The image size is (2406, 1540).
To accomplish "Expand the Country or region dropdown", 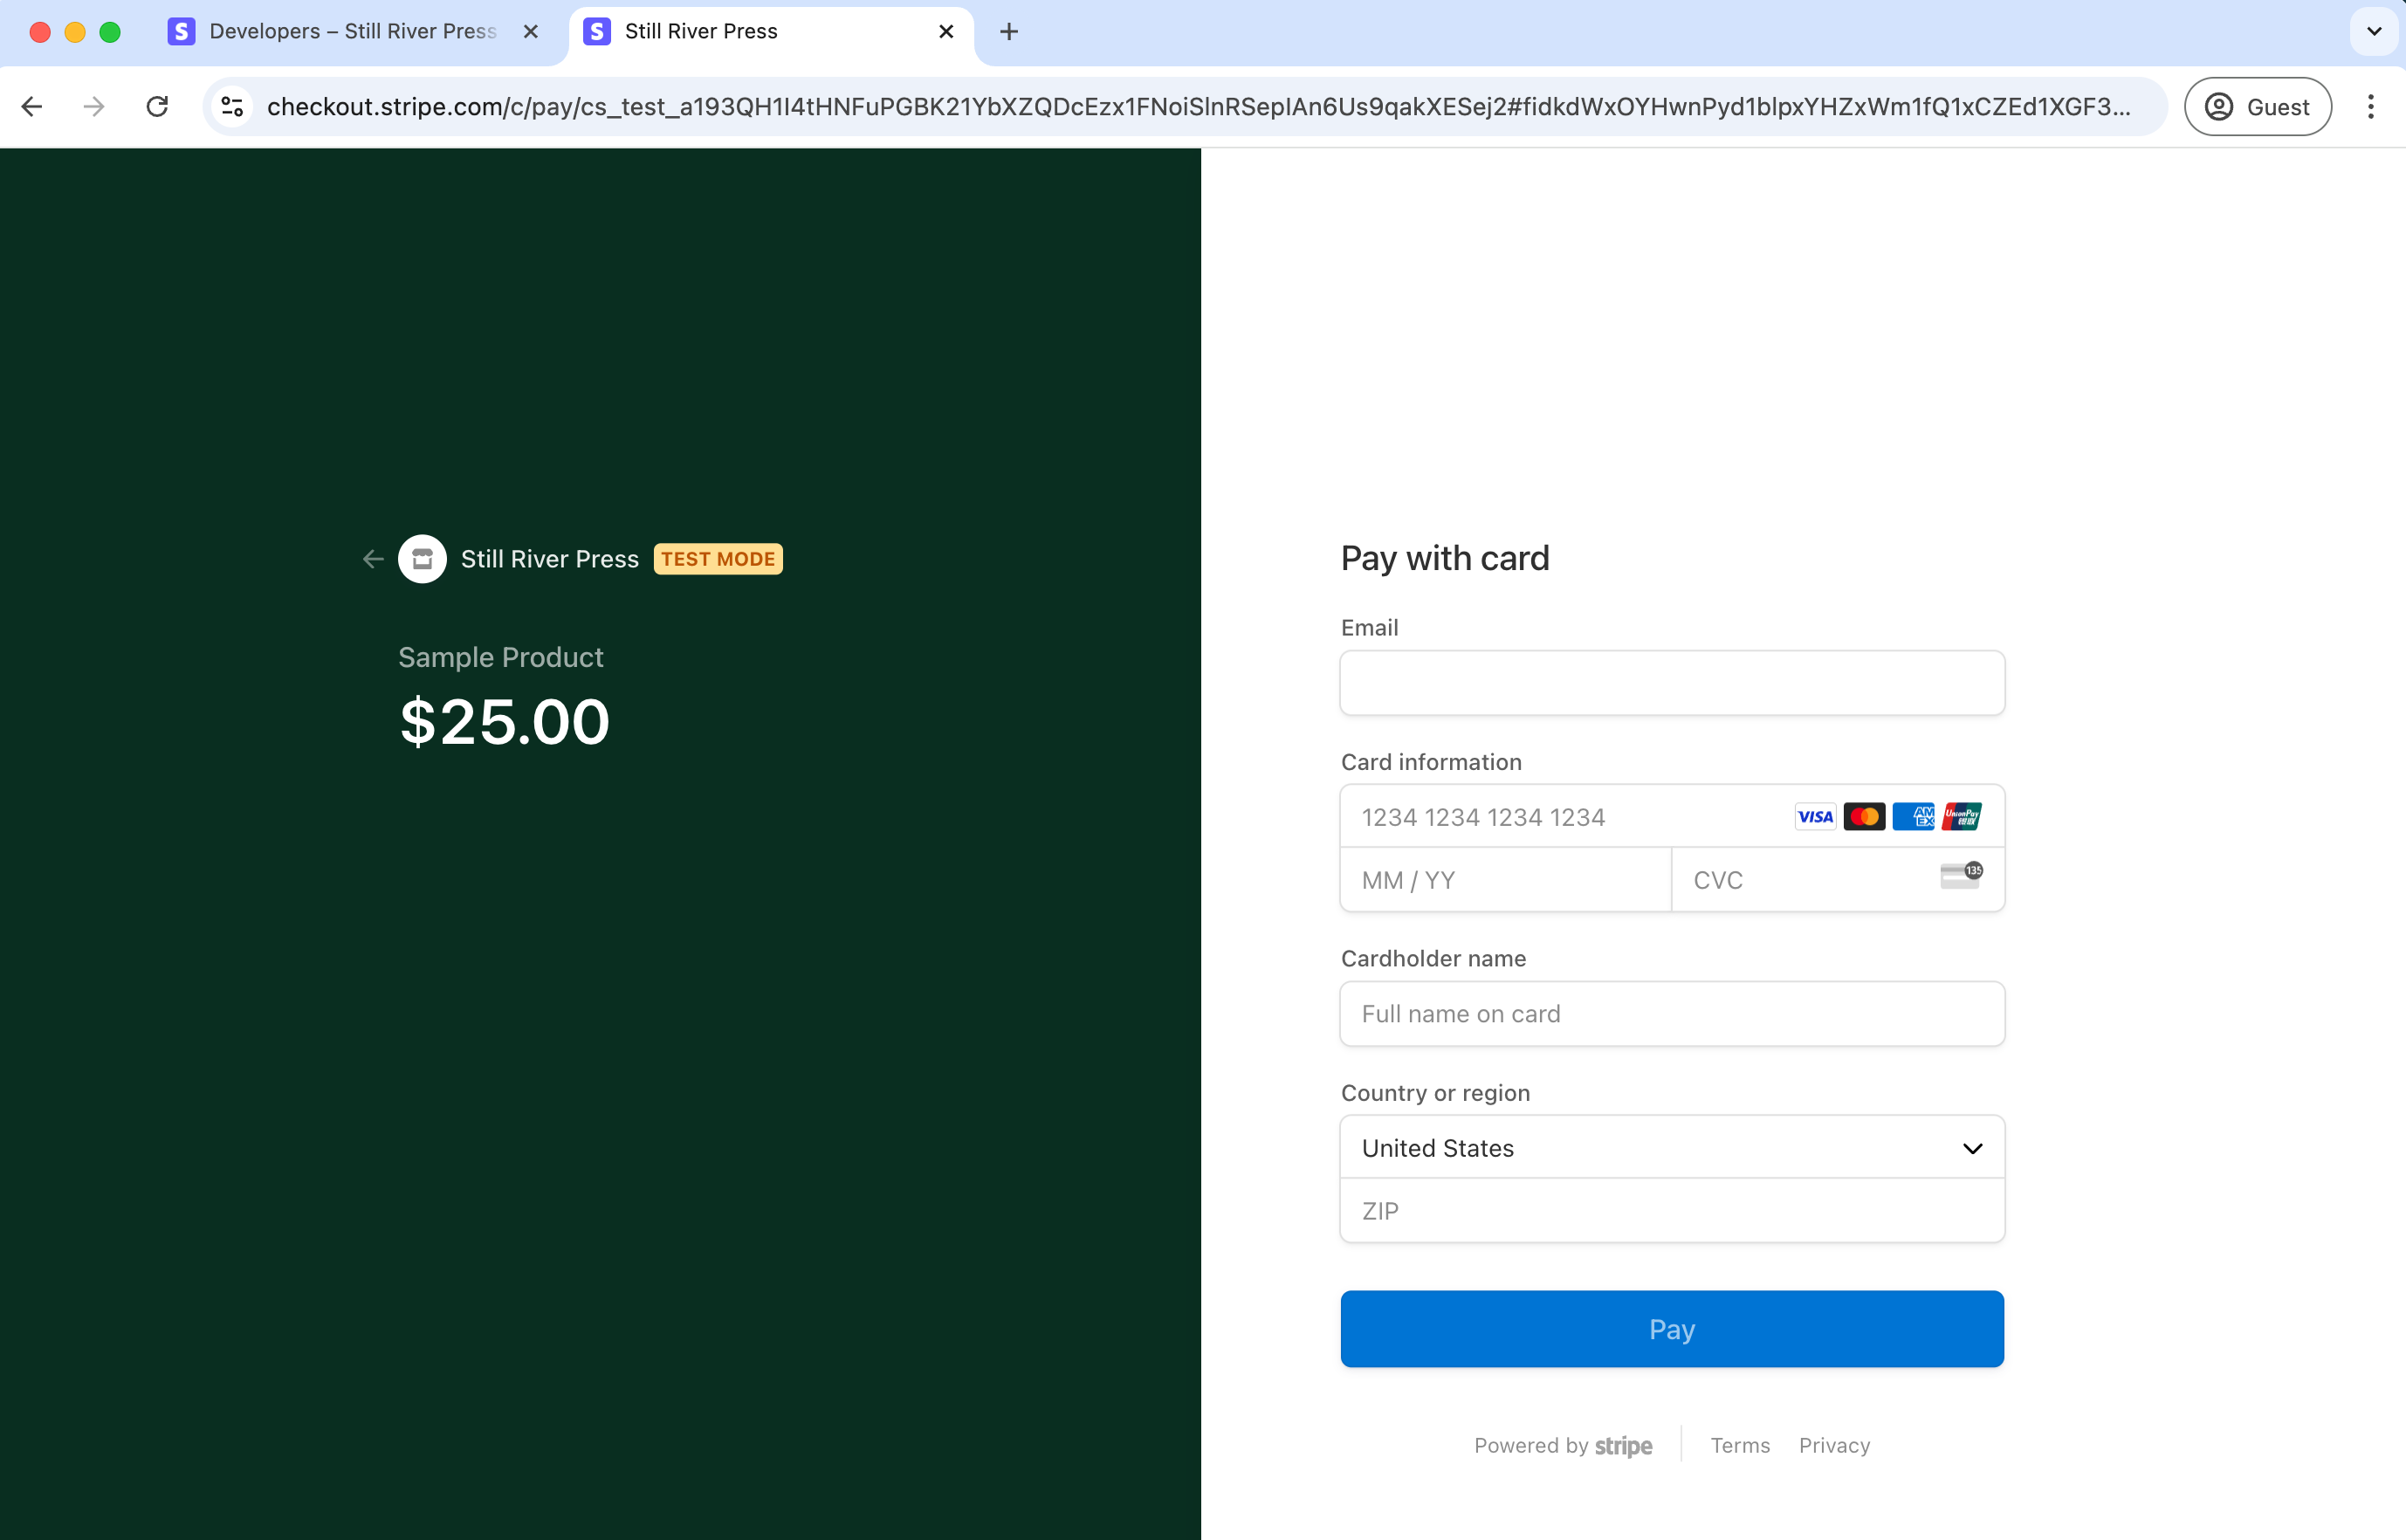I will (x=1671, y=1147).
